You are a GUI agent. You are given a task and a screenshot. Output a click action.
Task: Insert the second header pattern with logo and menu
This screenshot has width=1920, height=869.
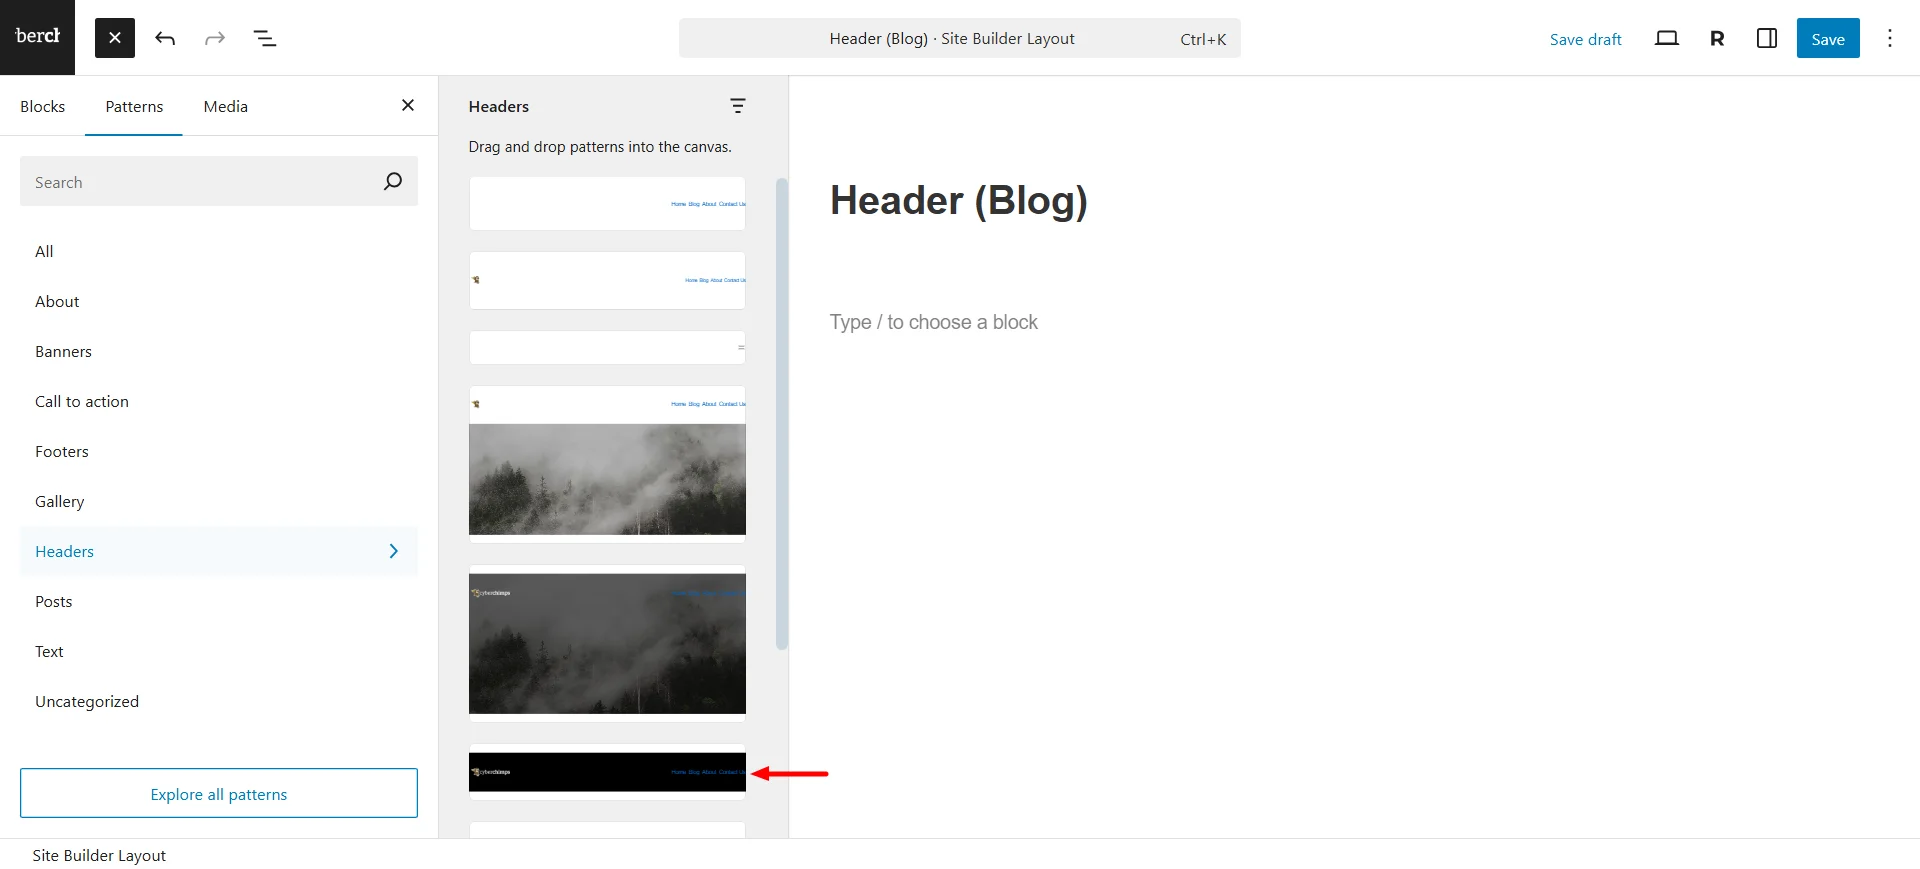[607, 280]
